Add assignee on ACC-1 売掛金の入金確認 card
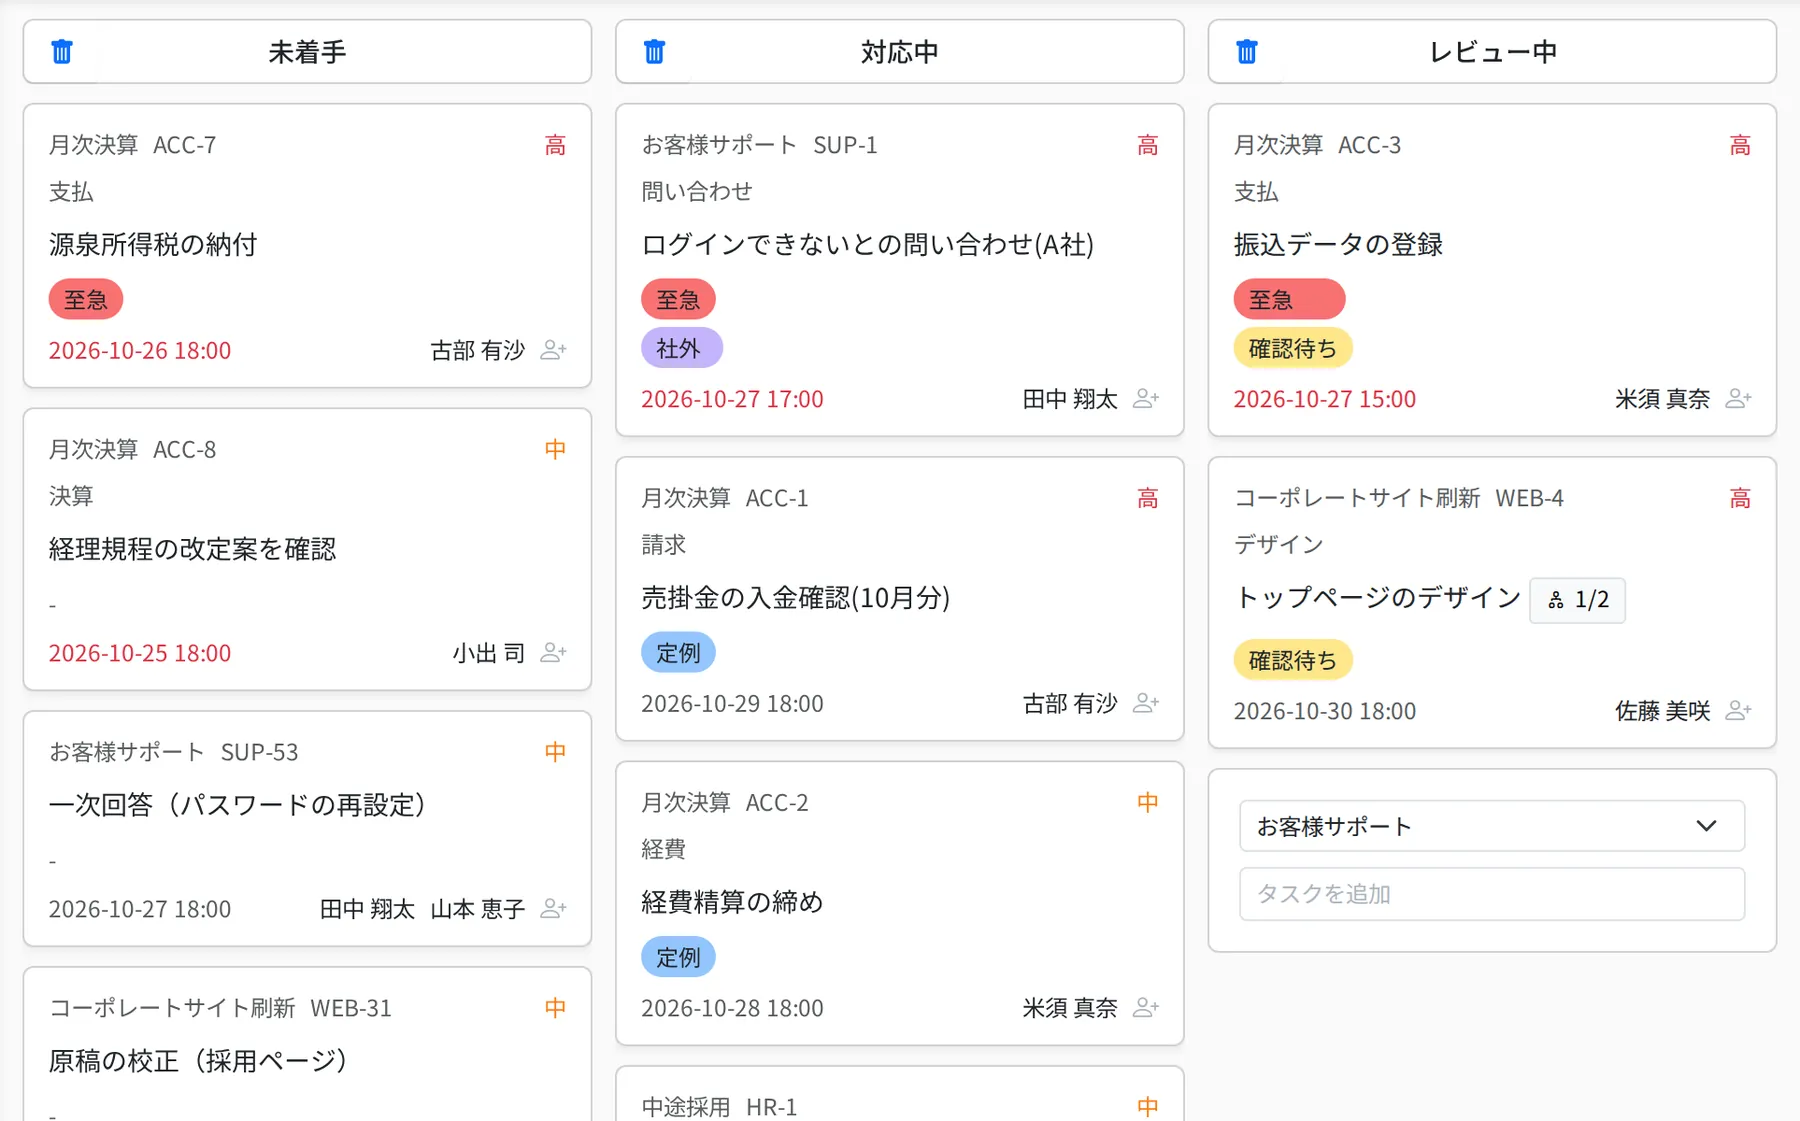 coord(1146,704)
